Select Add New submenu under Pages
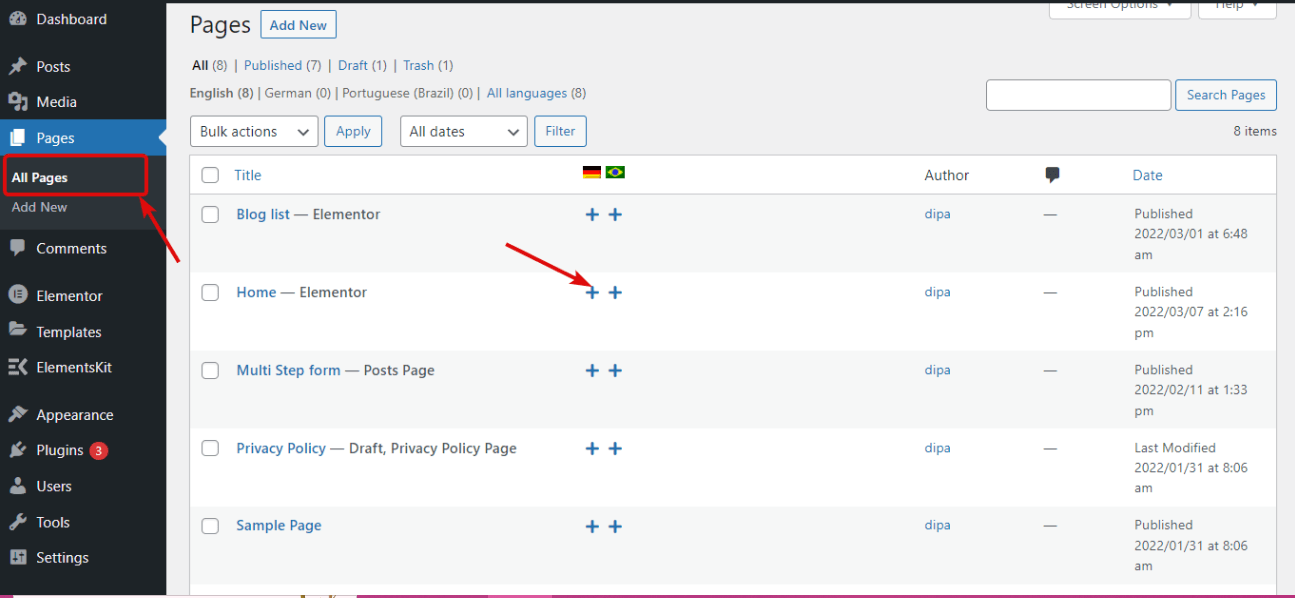The image size is (1295, 598). pyautogui.click(x=40, y=207)
